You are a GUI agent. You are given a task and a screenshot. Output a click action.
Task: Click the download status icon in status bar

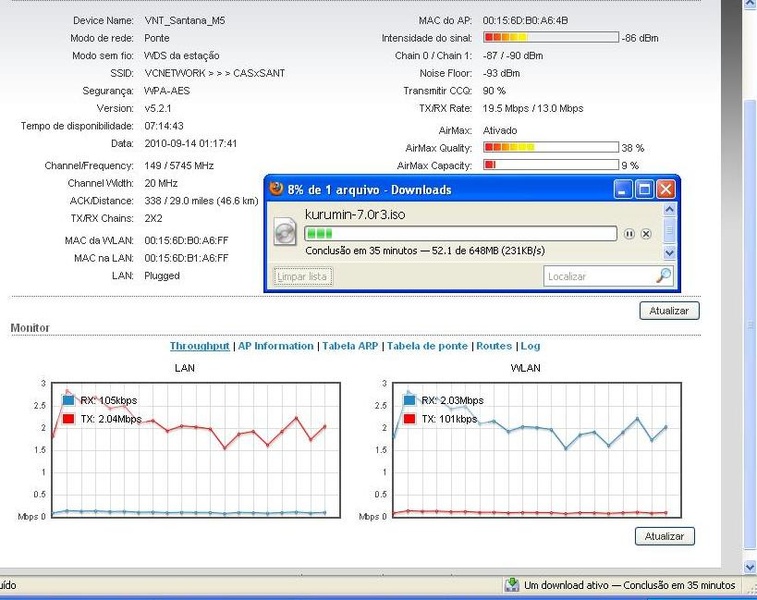pos(512,585)
